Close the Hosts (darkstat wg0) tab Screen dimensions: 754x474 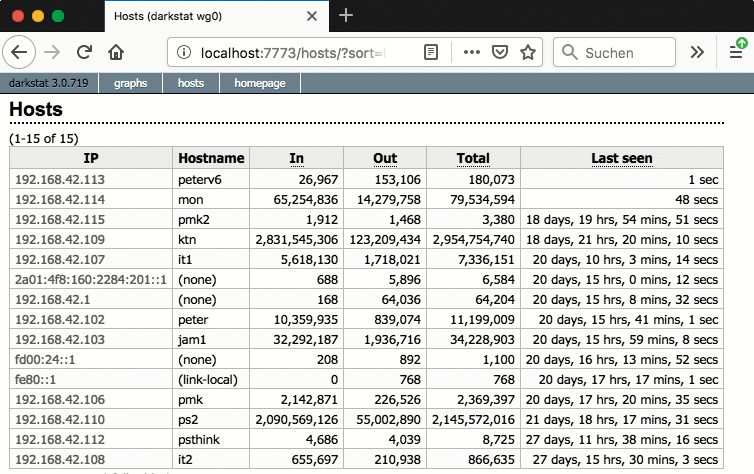tap(312, 16)
